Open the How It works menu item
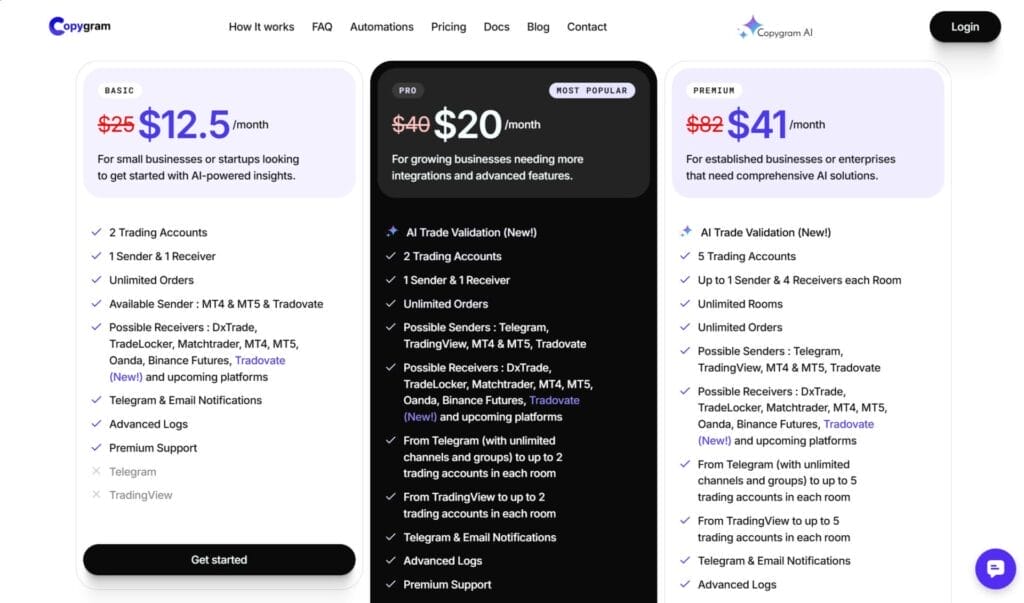Viewport: 1024px width, 603px height. coord(261,27)
